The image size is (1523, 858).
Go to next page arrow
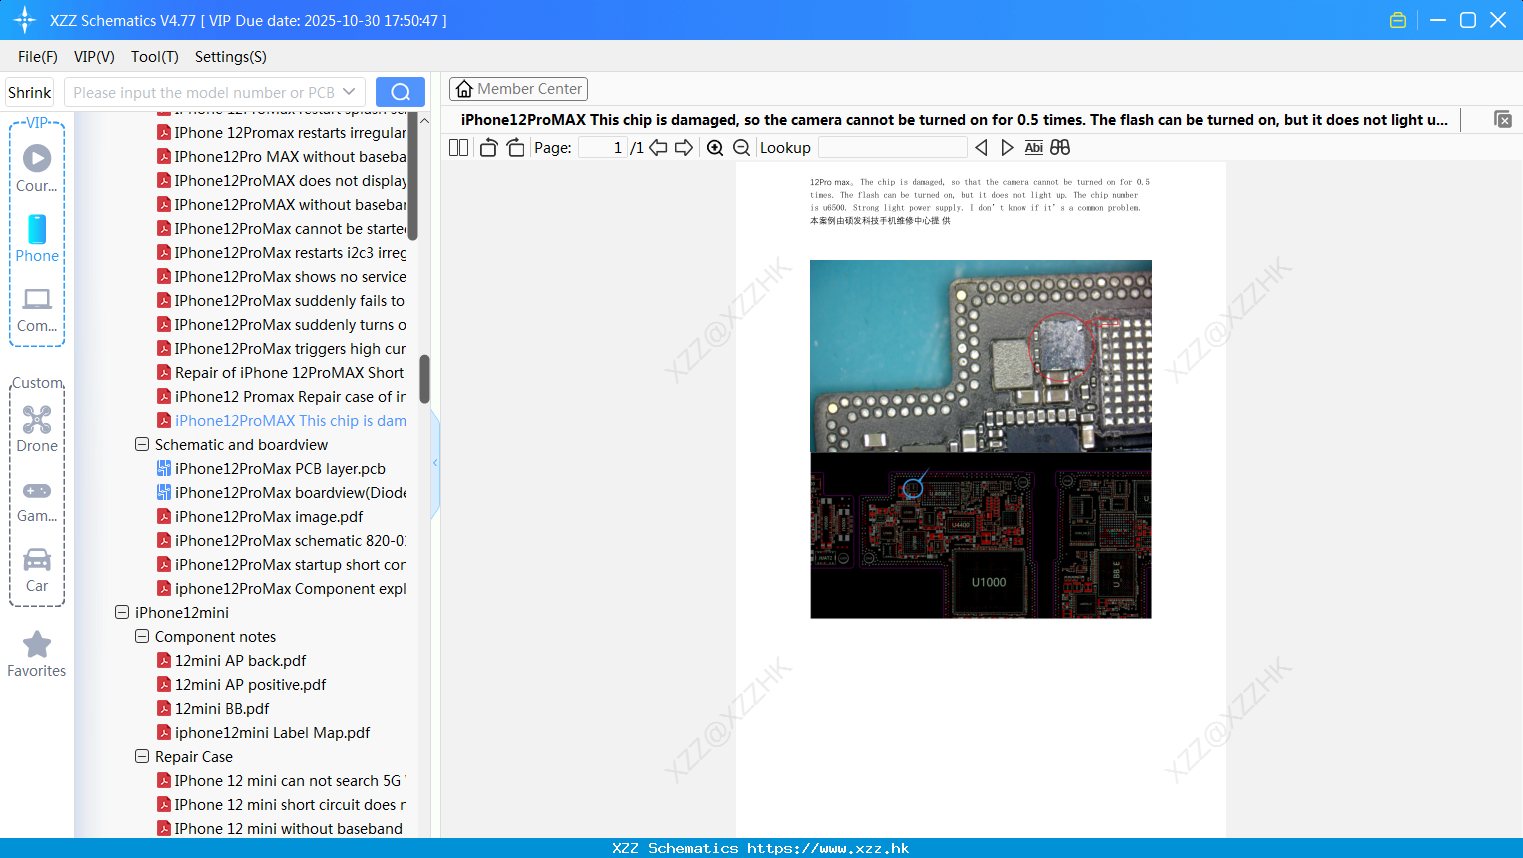684,147
